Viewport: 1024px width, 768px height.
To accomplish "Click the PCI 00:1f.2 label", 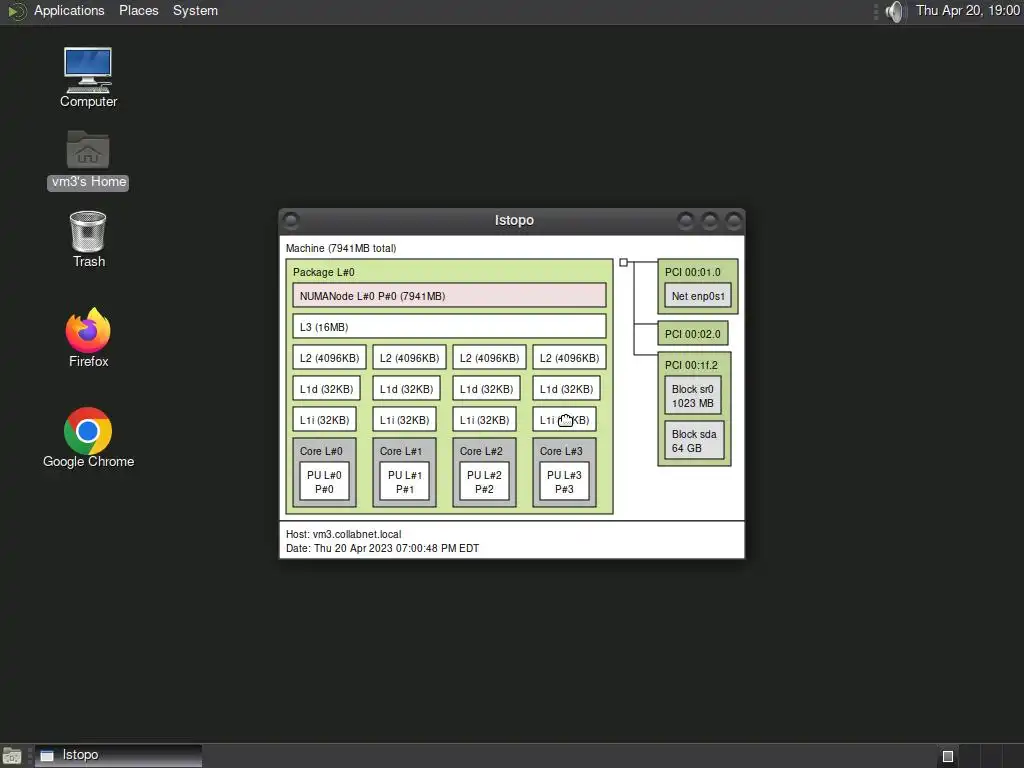I will point(691,365).
